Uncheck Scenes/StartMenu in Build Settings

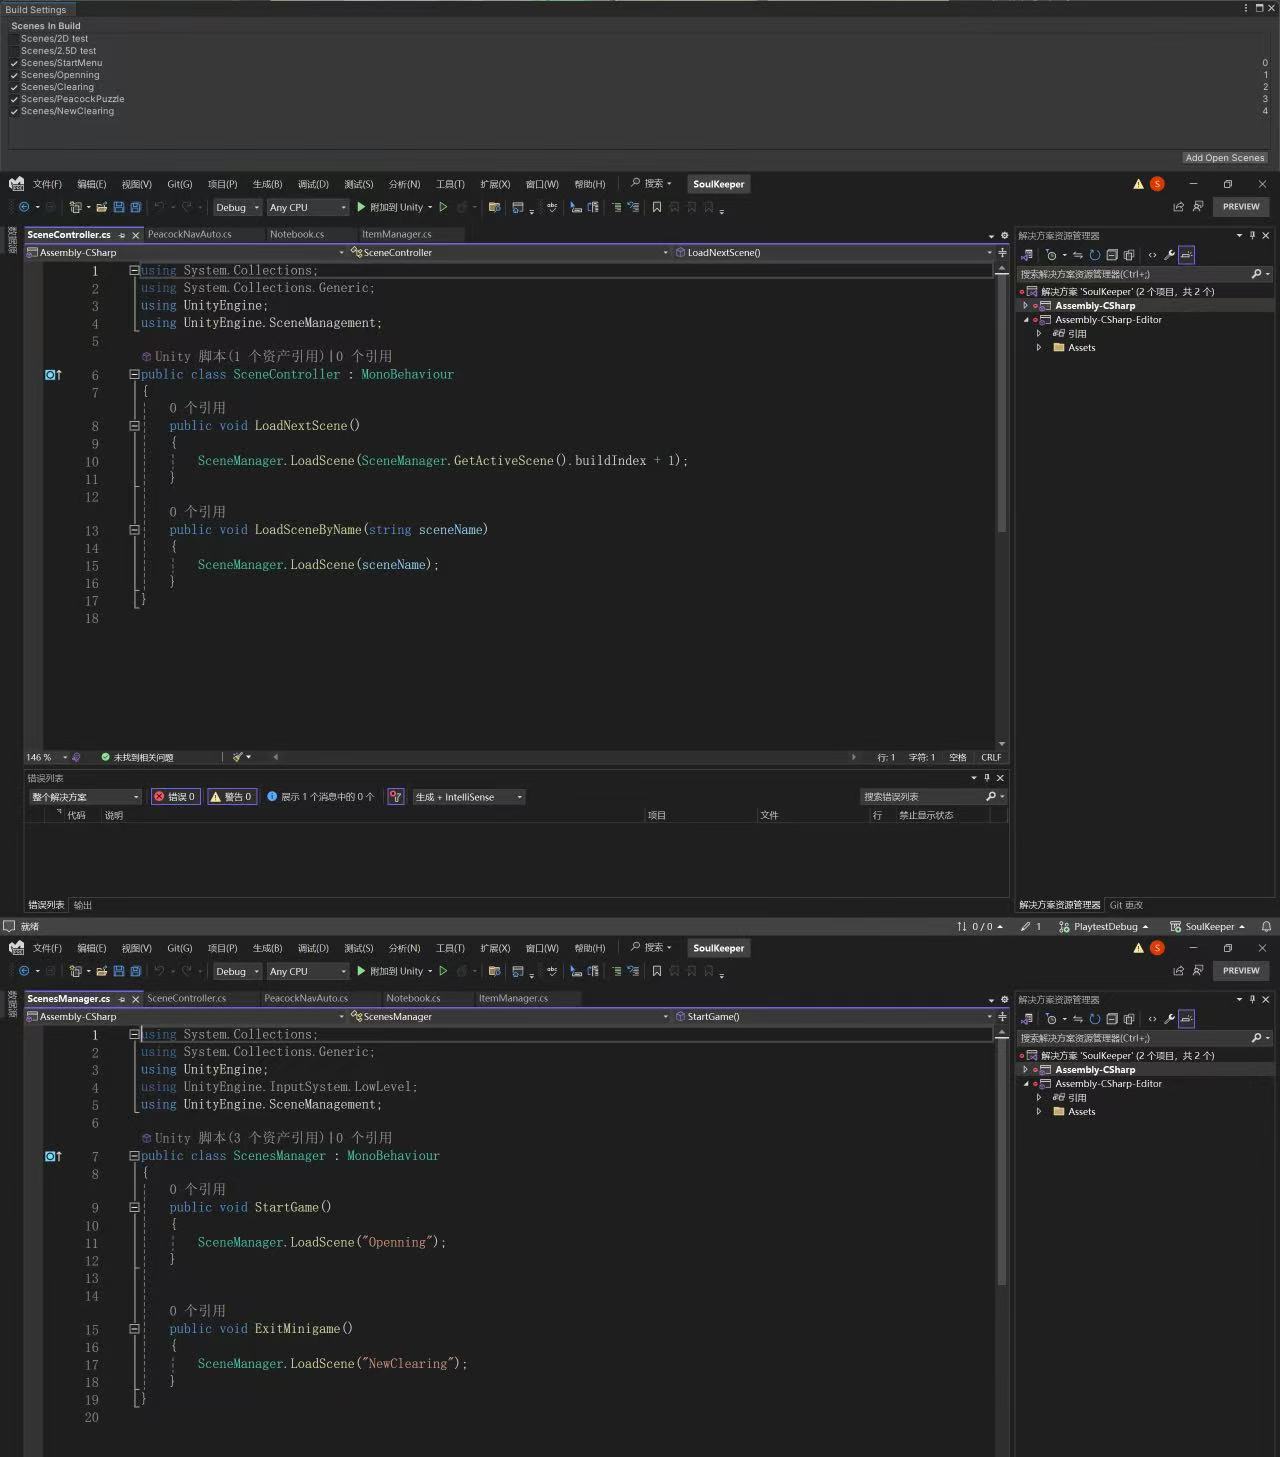point(14,63)
